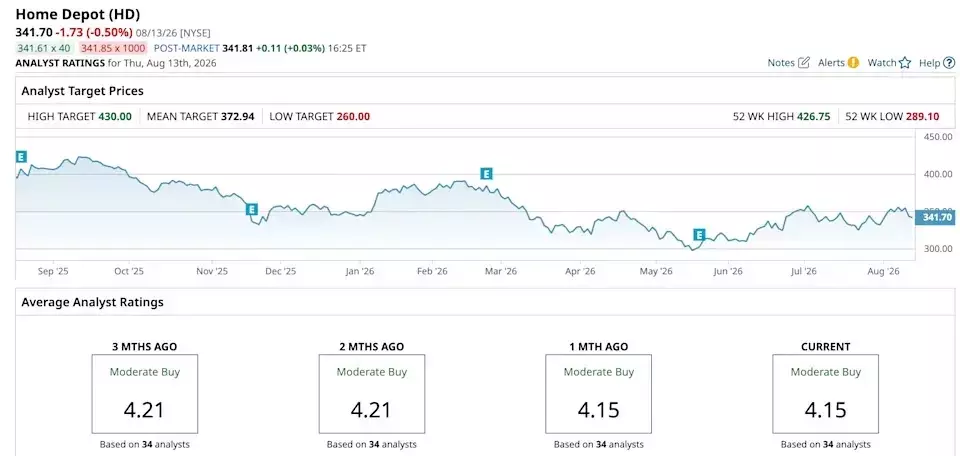The image size is (960, 456).
Task: Click the Help link
Action: [929, 62]
